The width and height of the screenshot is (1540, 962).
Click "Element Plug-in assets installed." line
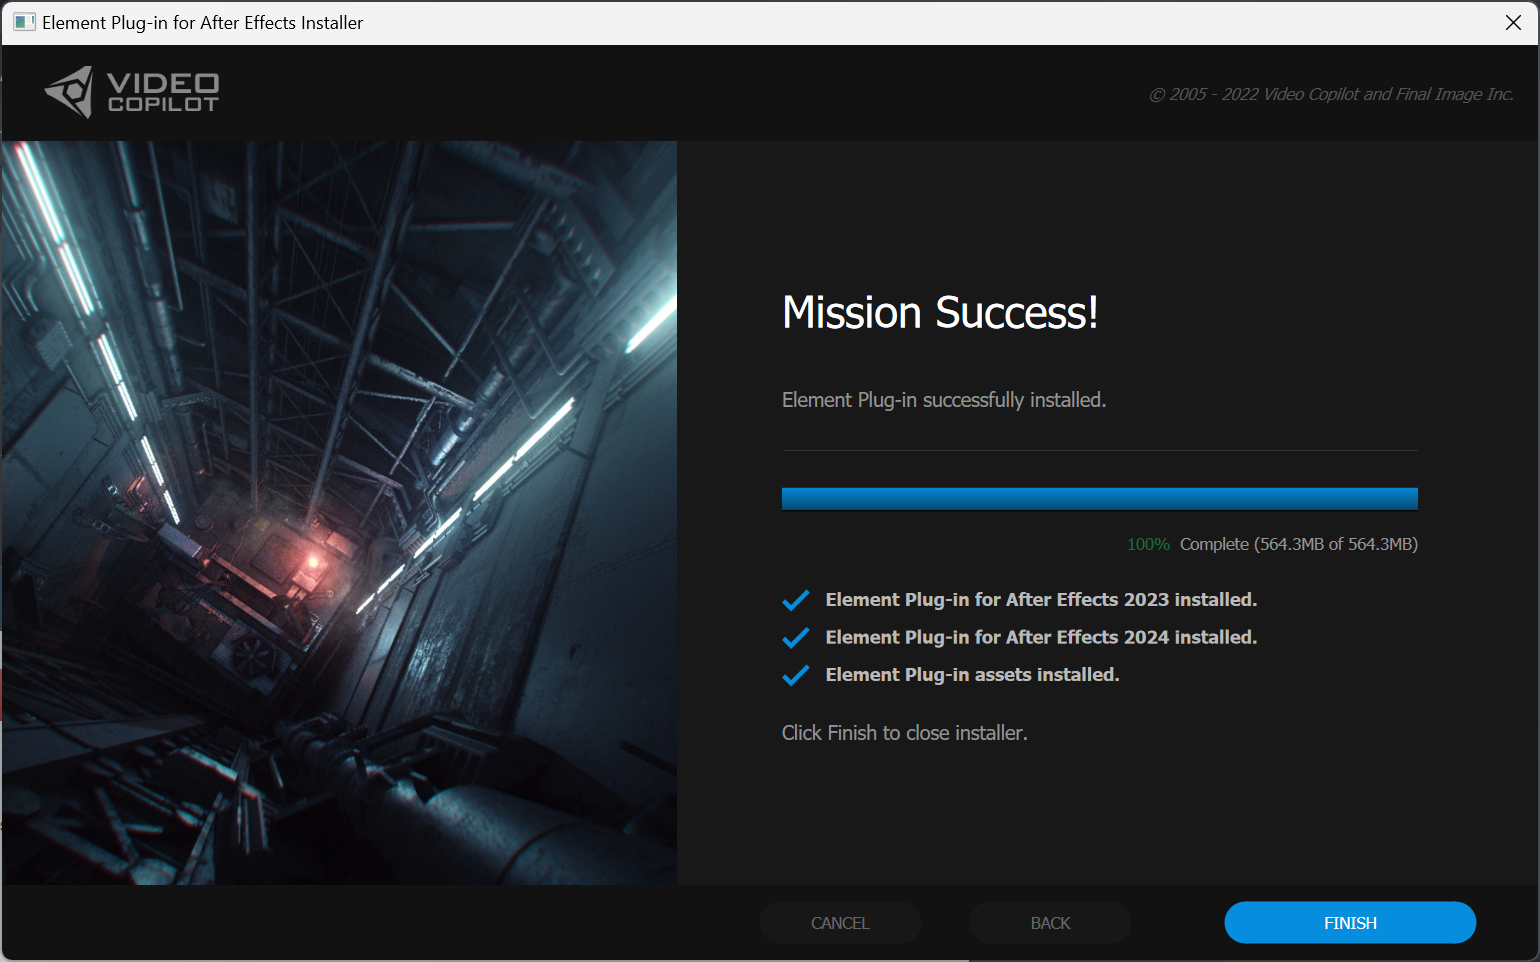point(972,675)
